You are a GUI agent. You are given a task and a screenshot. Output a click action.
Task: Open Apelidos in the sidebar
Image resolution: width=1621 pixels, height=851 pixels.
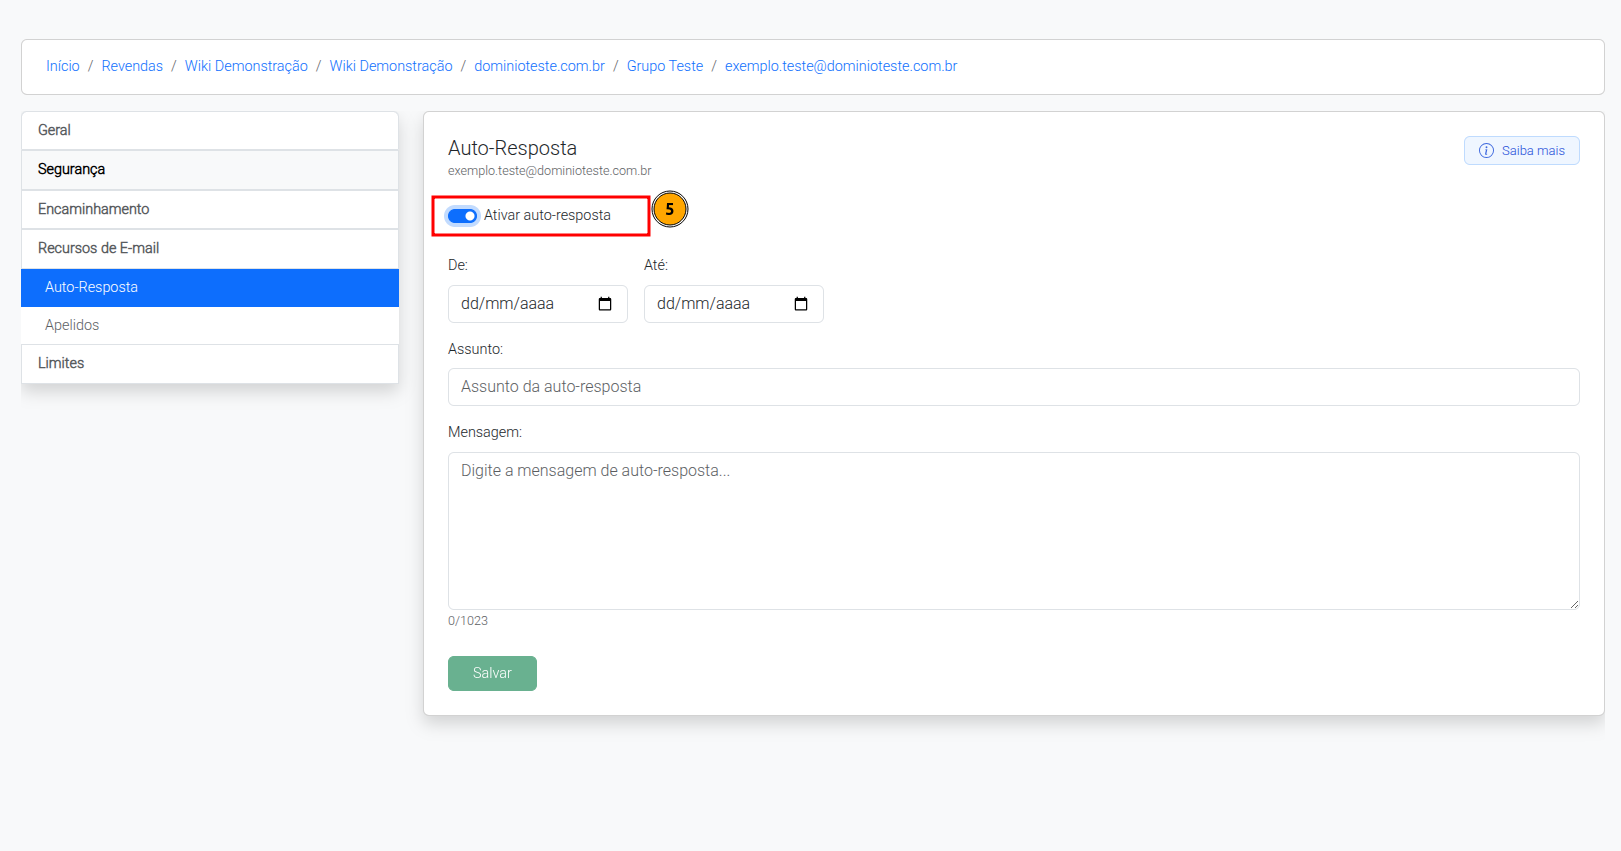click(210, 325)
